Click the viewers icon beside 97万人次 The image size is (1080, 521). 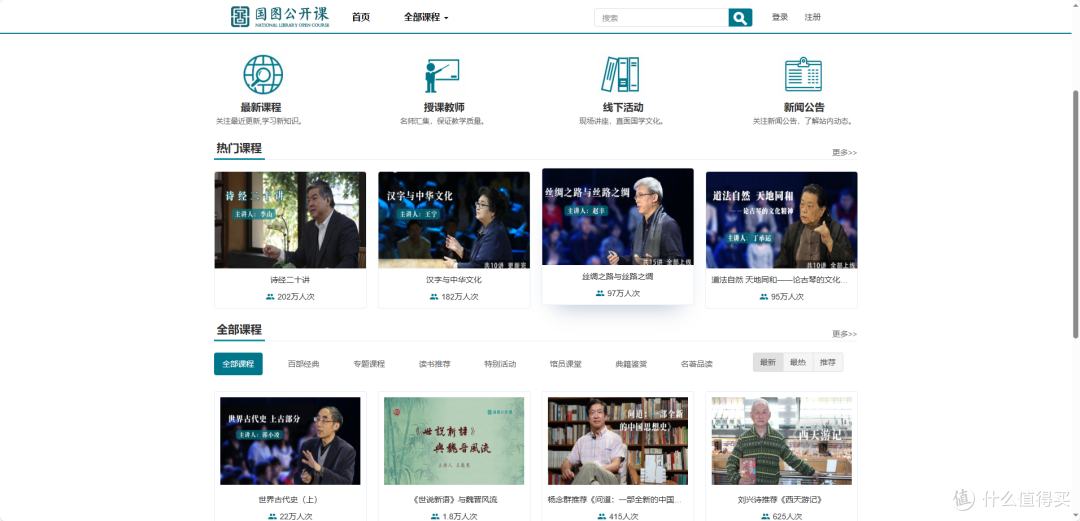pyautogui.click(x=600, y=293)
